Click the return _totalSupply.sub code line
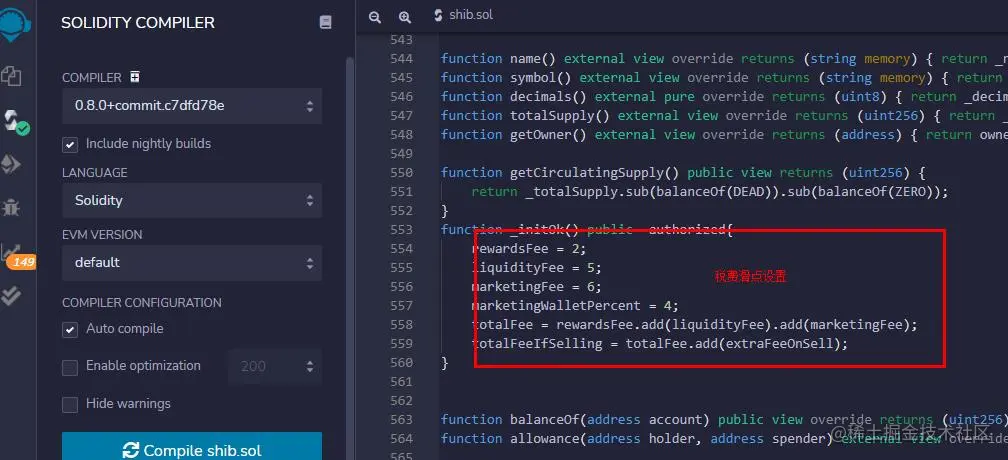The width and height of the screenshot is (1008, 460). coord(710,192)
